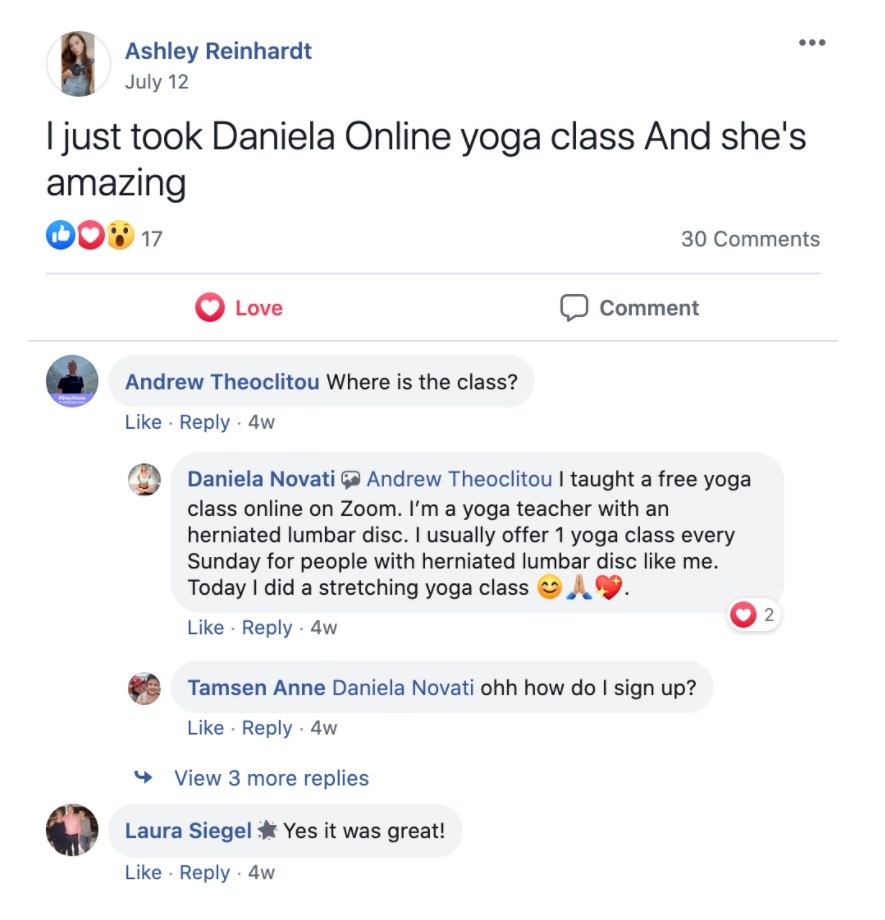Image resolution: width=885 pixels, height=920 pixels.
Task: Expand View 3 more replies
Action: [272, 778]
